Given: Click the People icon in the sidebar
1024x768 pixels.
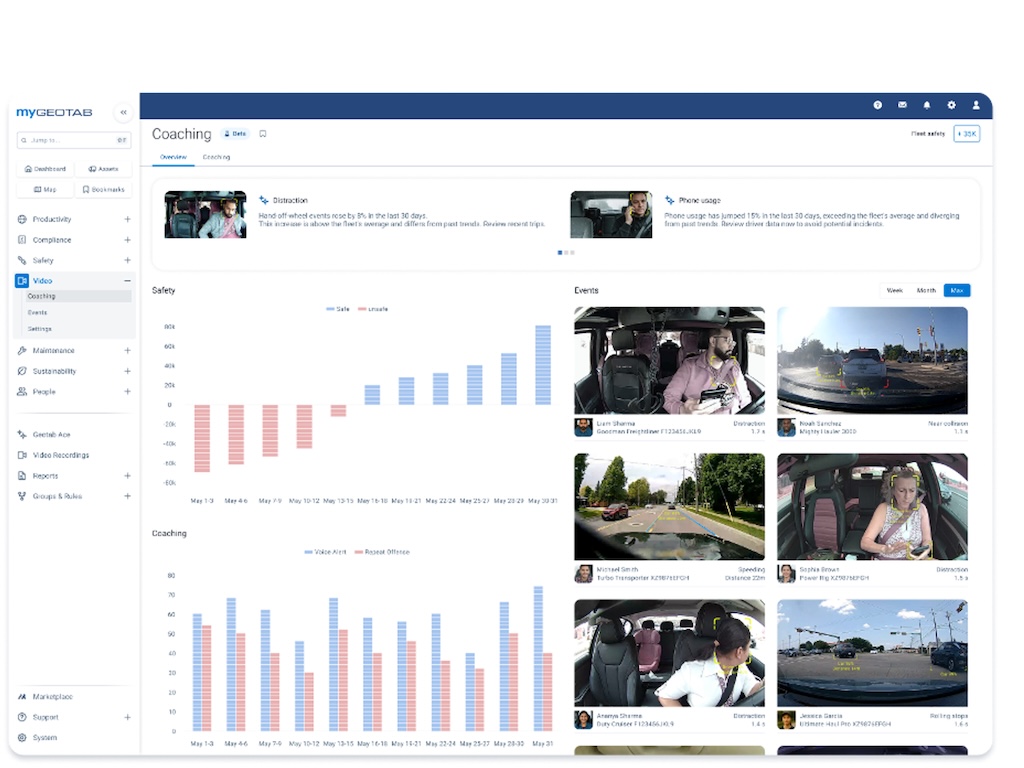Looking at the screenshot, I should (22, 392).
